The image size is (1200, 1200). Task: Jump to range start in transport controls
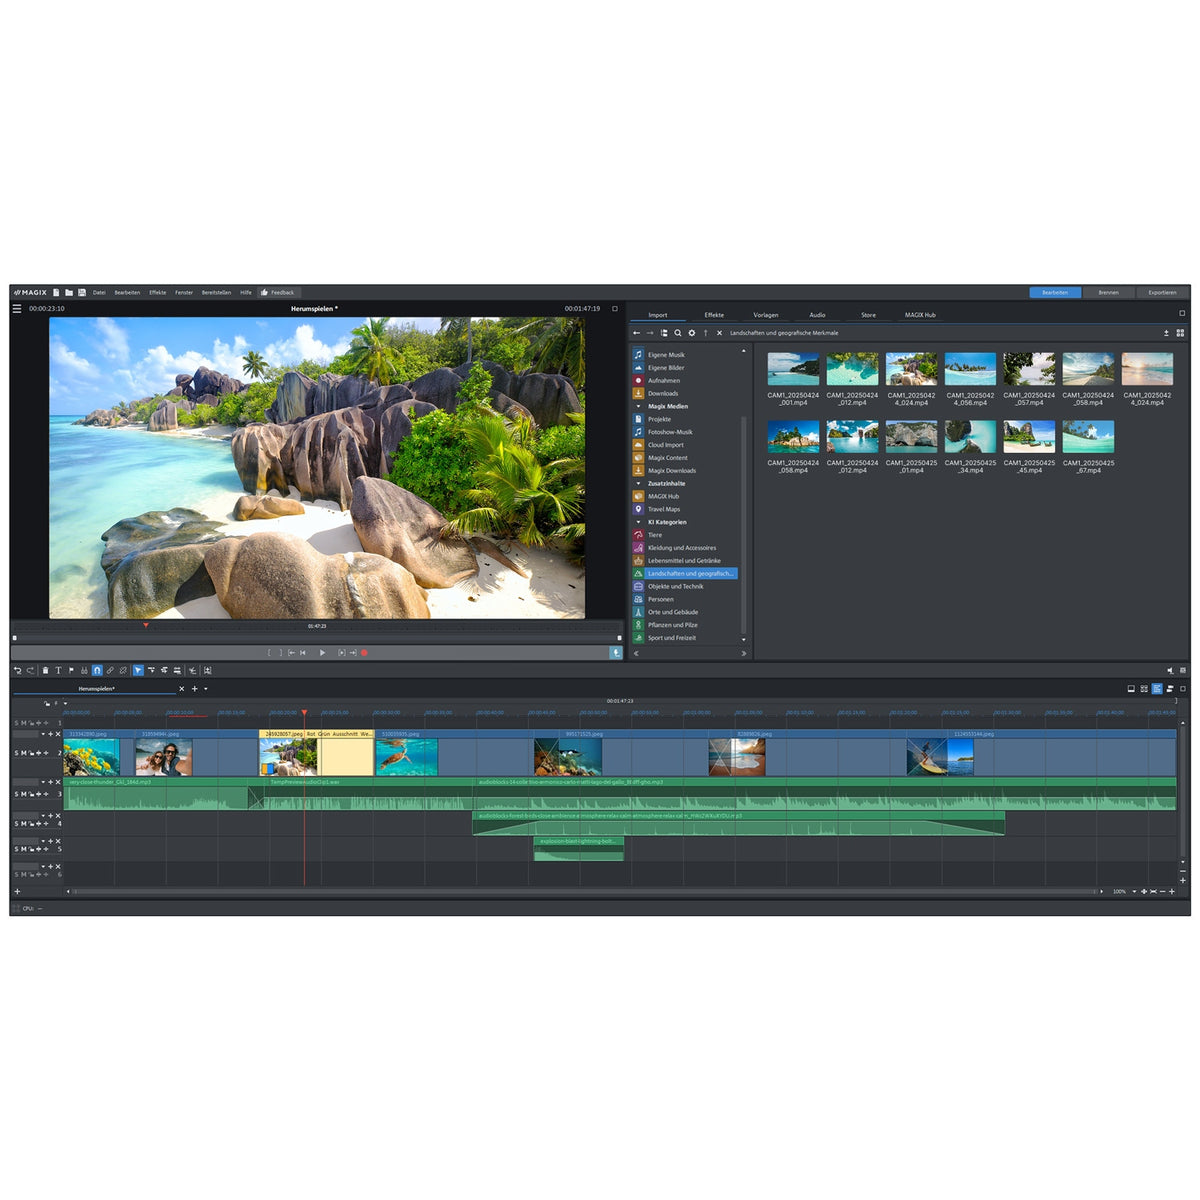tap(292, 652)
